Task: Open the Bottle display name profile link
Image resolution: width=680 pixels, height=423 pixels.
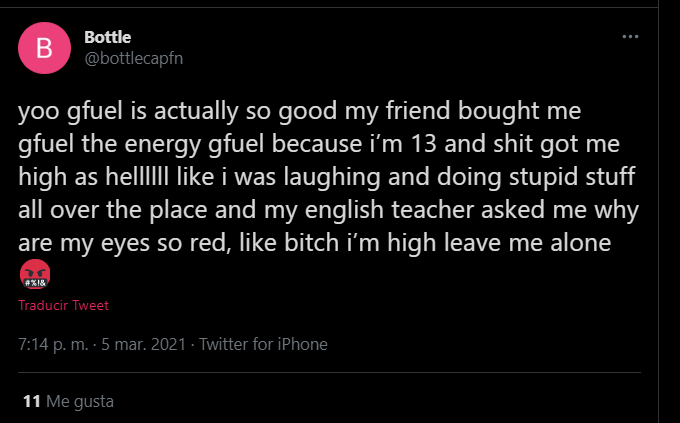Action: click(107, 37)
